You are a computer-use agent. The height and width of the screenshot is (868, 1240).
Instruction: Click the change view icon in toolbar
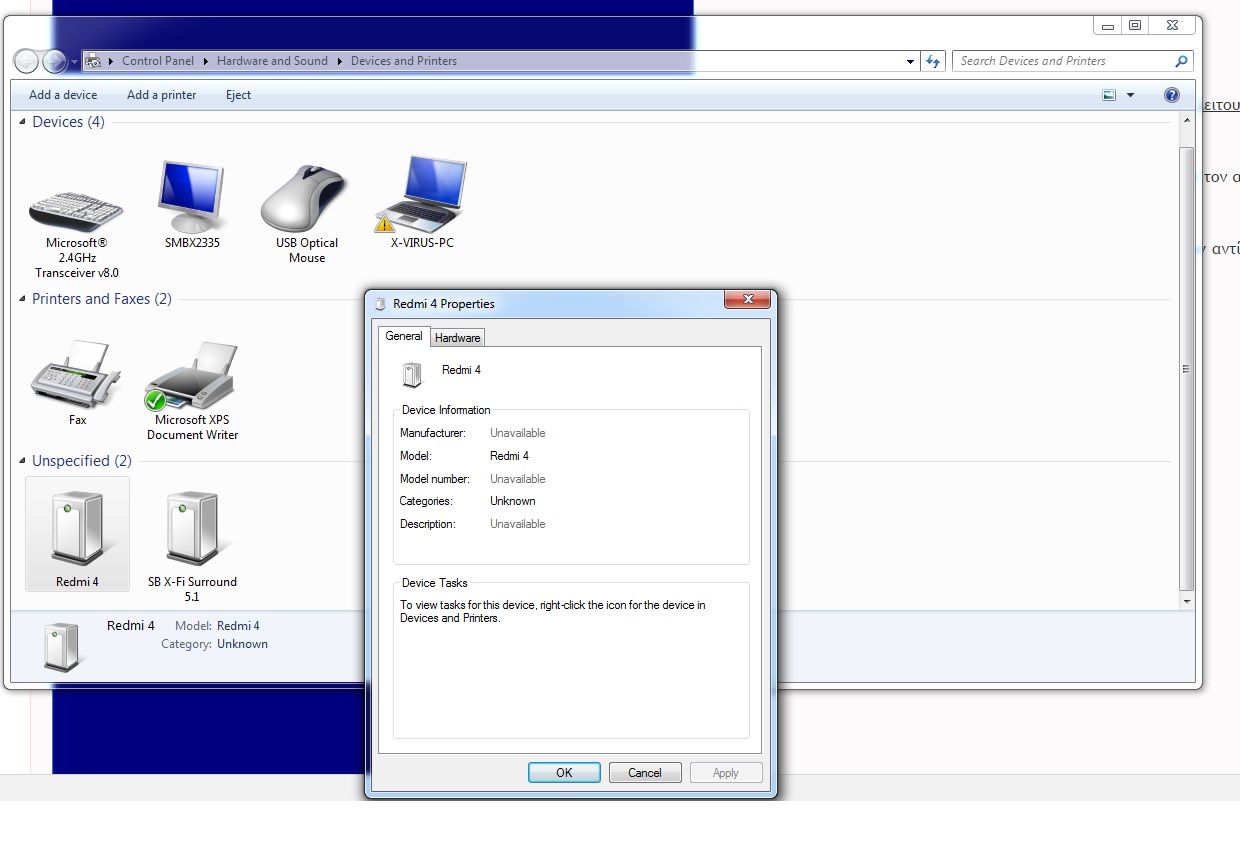coord(1109,95)
